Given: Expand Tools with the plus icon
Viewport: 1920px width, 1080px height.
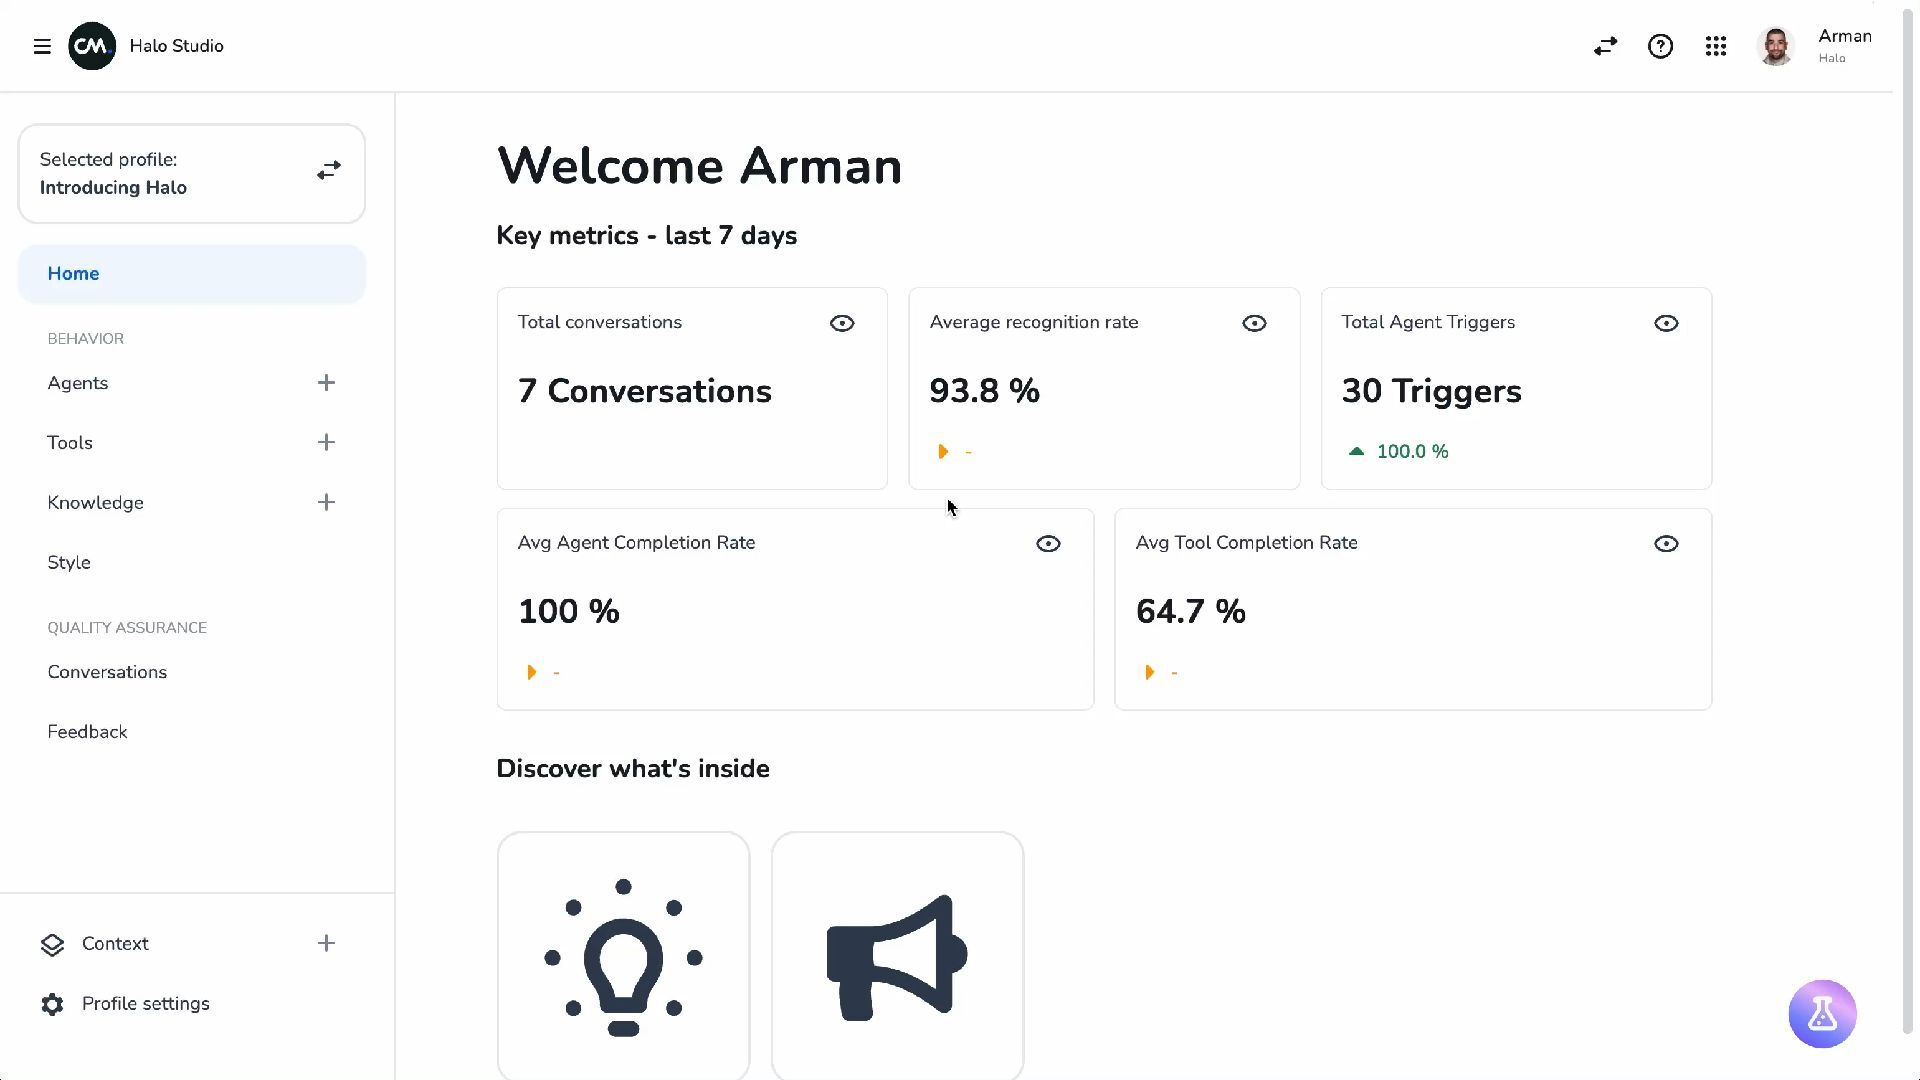Looking at the screenshot, I should point(326,443).
